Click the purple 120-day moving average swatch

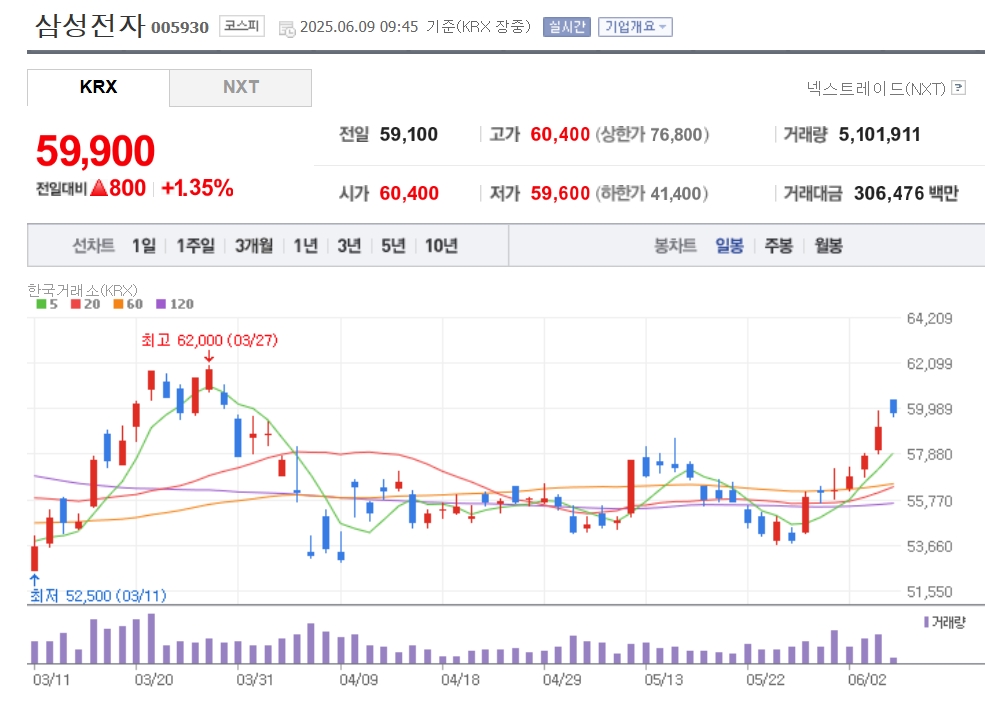coord(161,304)
